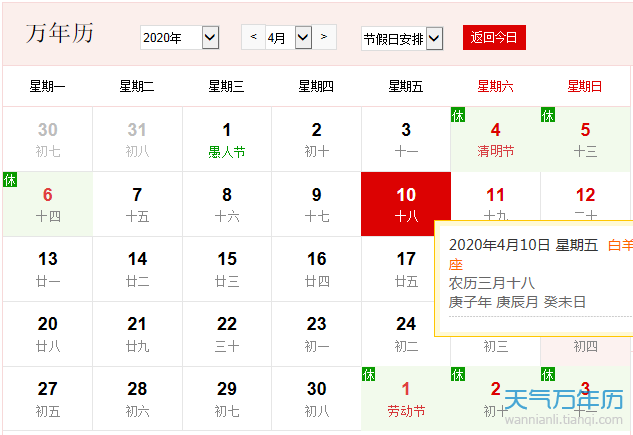
Task: Expand the 节假日安排 holiday dropdown
Action: pyautogui.click(x=402, y=39)
